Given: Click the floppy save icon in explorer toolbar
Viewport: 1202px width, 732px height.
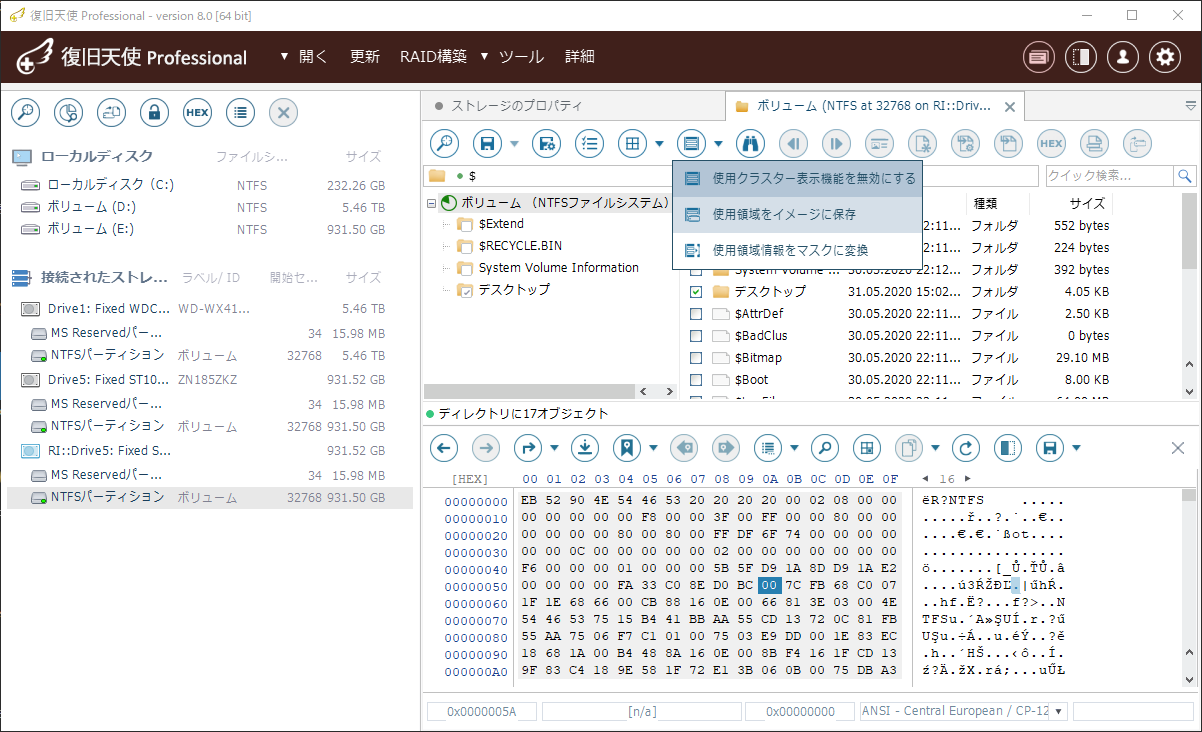Looking at the screenshot, I should point(487,144).
